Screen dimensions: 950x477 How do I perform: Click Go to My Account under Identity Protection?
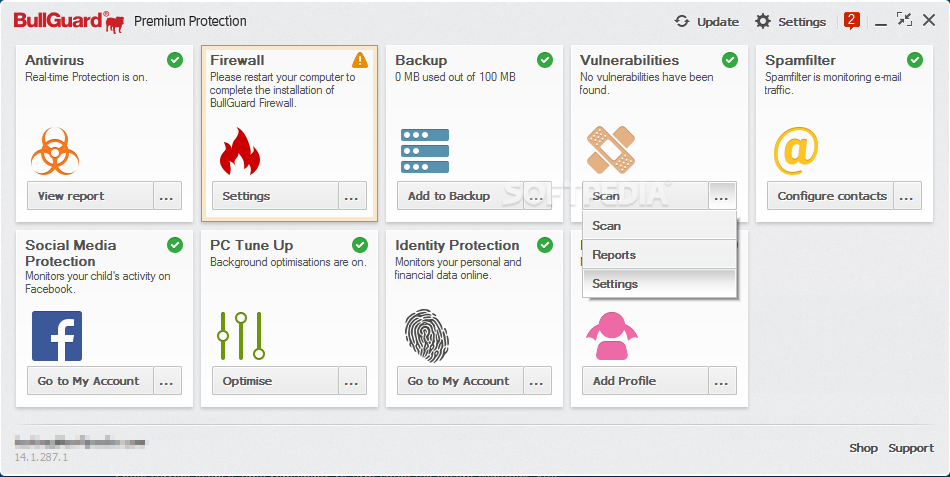point(460,381)
